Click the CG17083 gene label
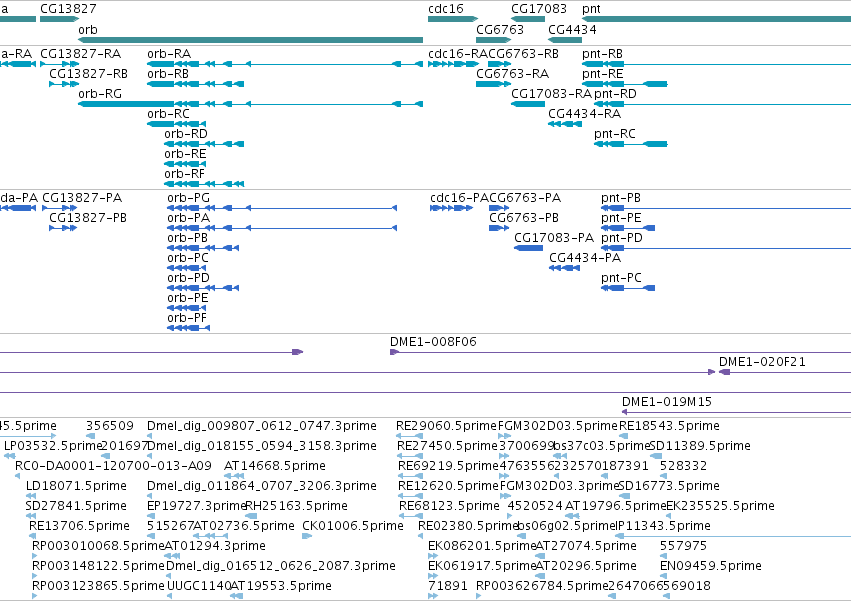The width and height of the screenshot is (851, 601). [539, 9]
